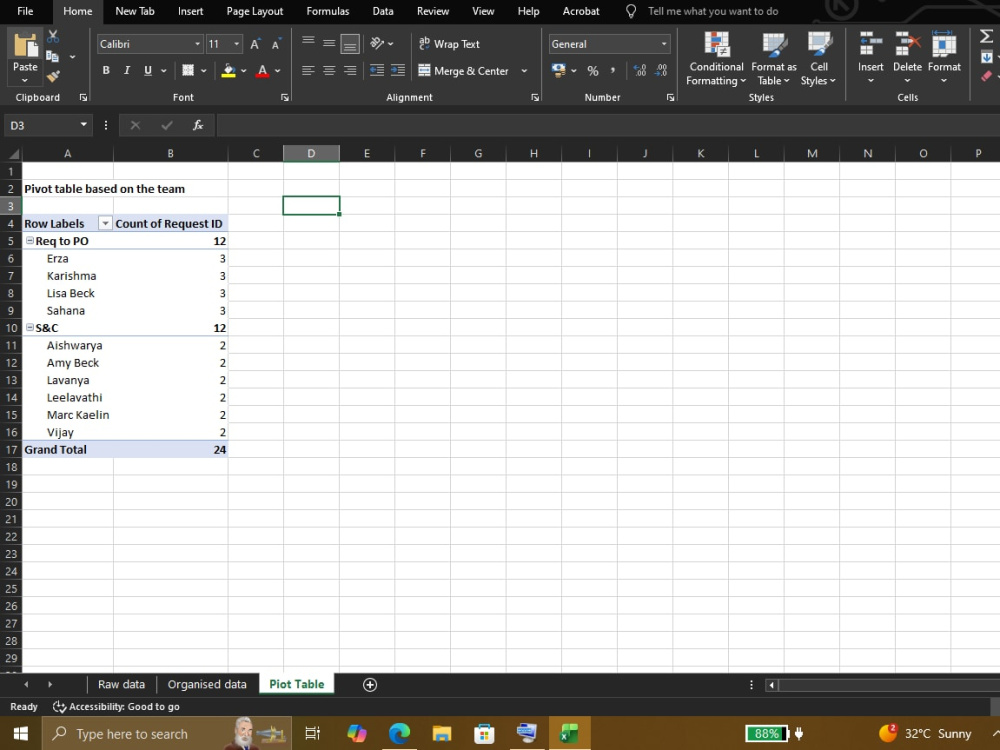Switch to the Page Layout tab
1000x750 pixels.
click(254, 11)
